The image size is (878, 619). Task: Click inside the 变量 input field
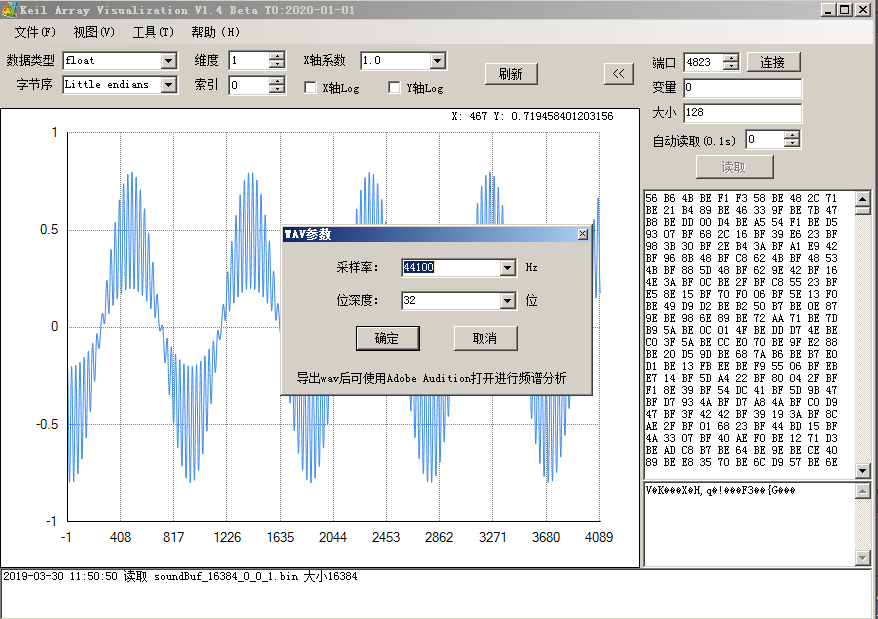(x=742, y=88)
